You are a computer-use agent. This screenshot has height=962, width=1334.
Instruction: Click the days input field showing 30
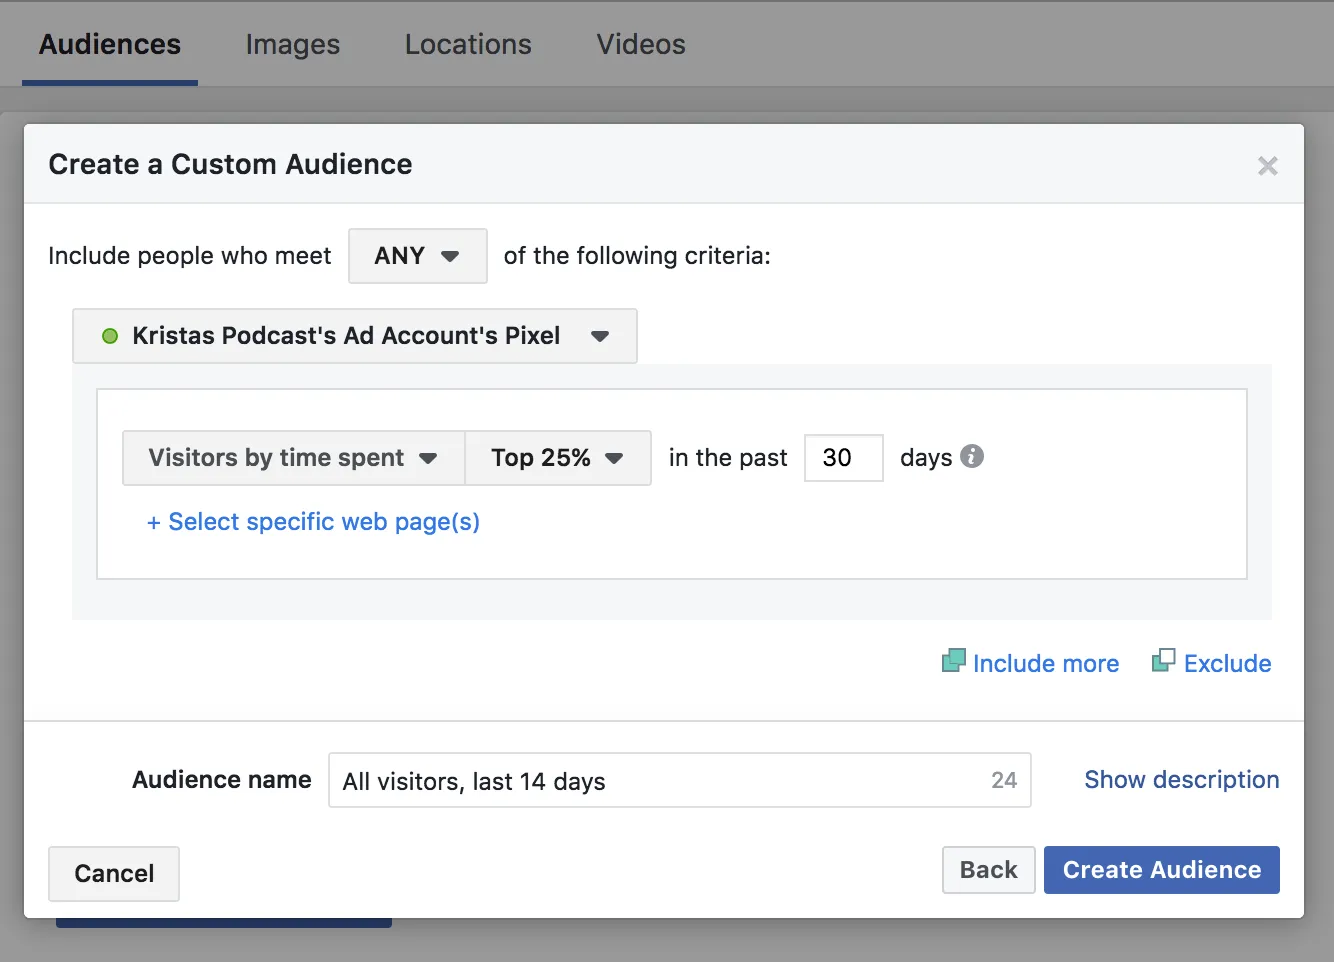click(844, 458)
